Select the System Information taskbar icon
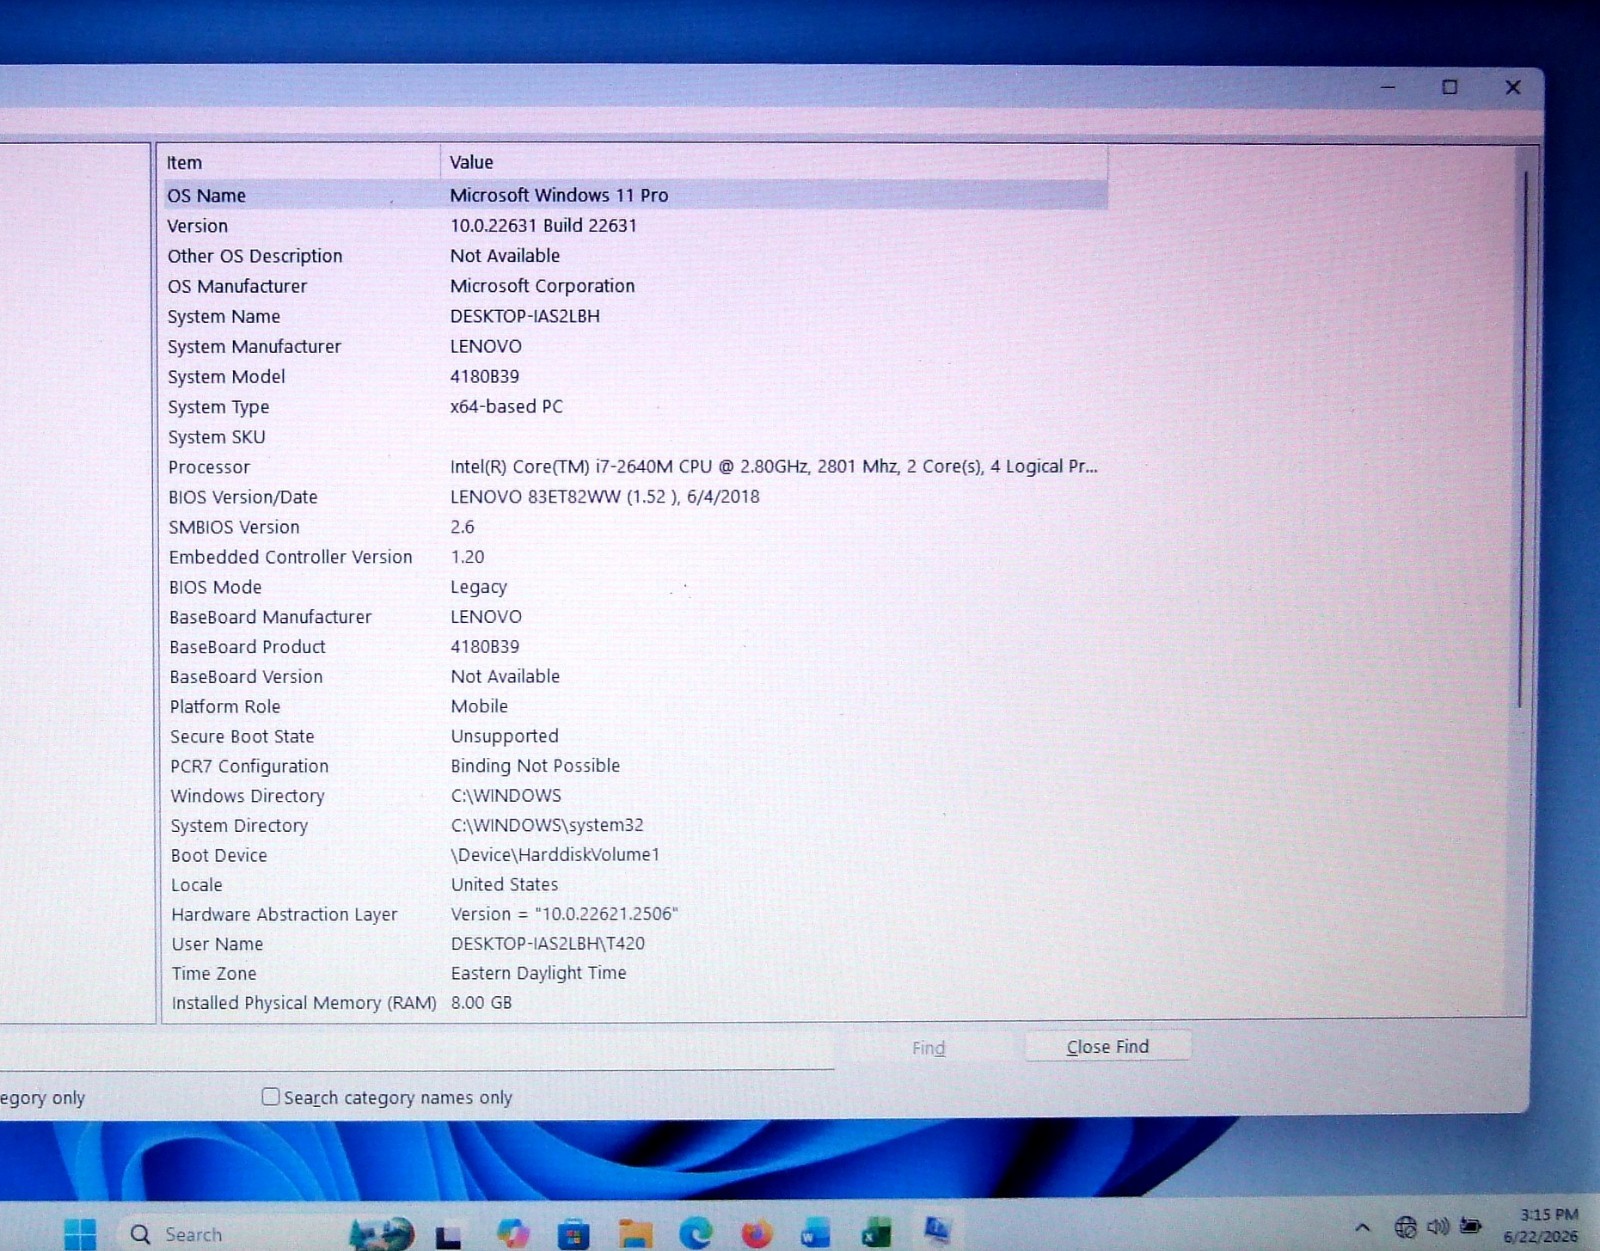1600x1251 pixels. 937,1231
